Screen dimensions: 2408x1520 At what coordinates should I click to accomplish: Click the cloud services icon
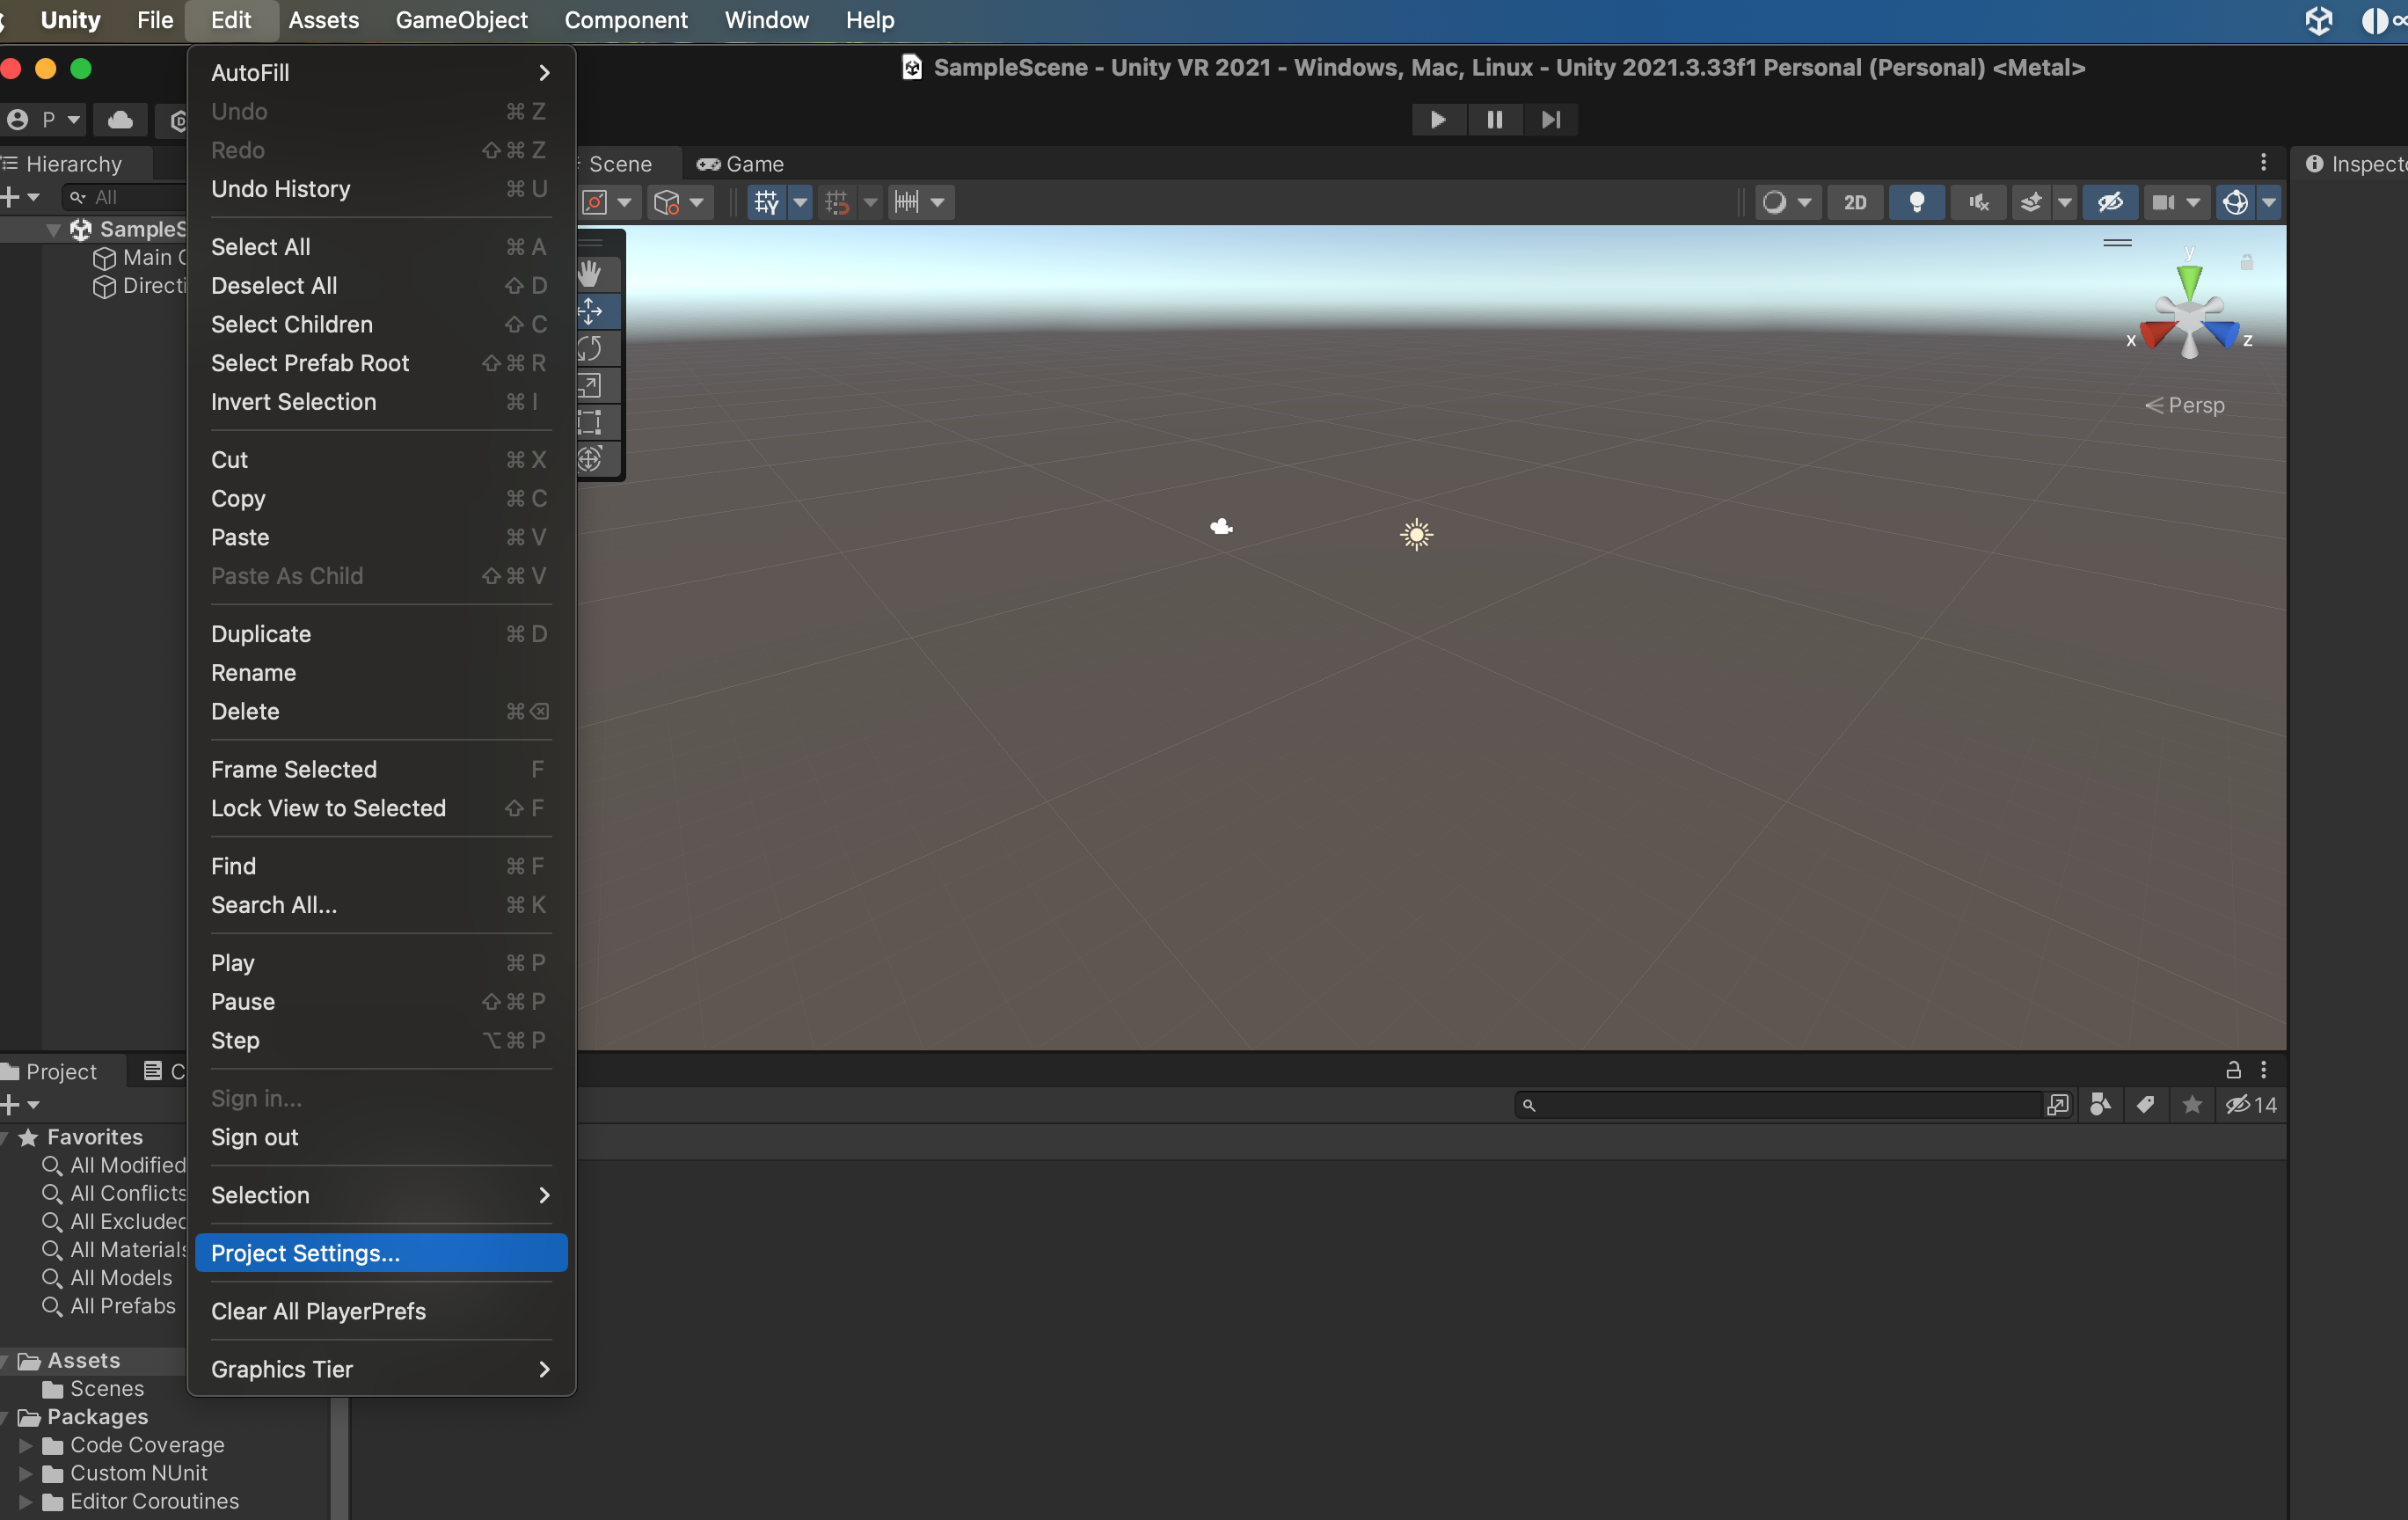(x=121, y=120)
